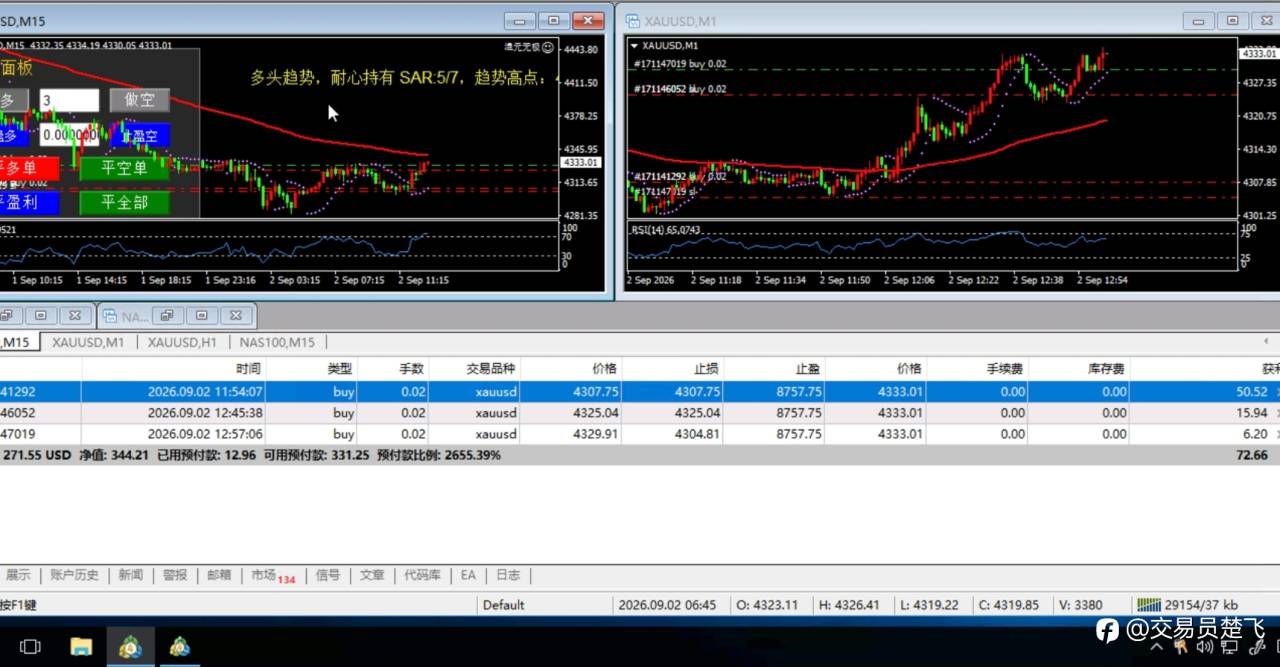Click the Default profile in status bar
The image size is (1280, 667).
[504, 605]
